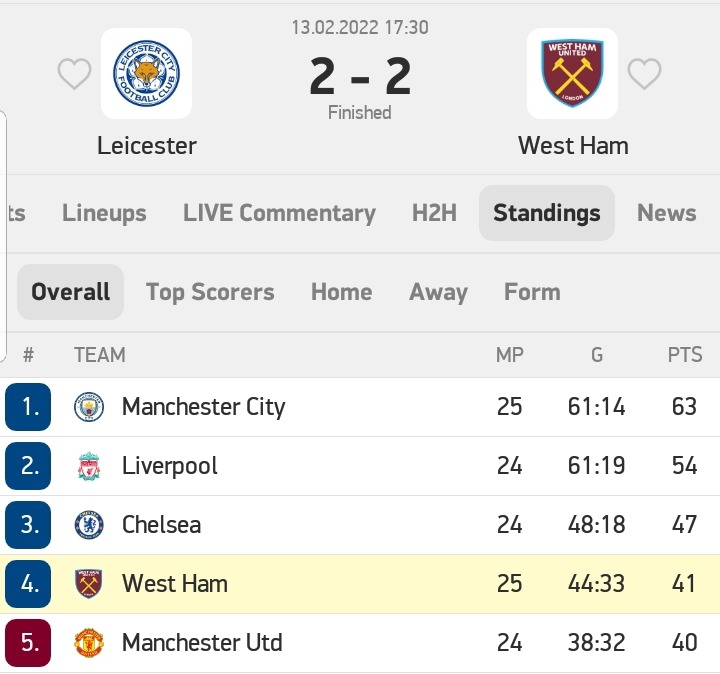Open the West Ham United crest logo
This screenshot has width=720, height=674.
(x=572, y=73)
